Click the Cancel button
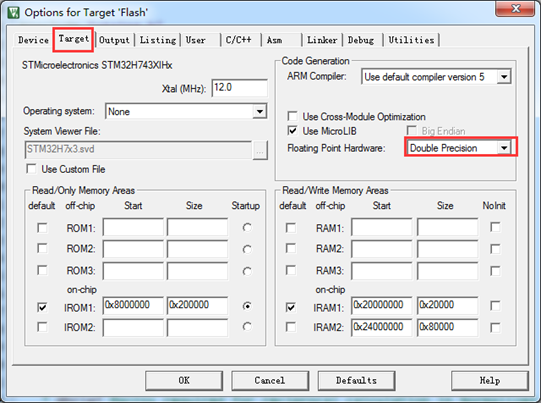541x403 pixels. tap(270, 381)
